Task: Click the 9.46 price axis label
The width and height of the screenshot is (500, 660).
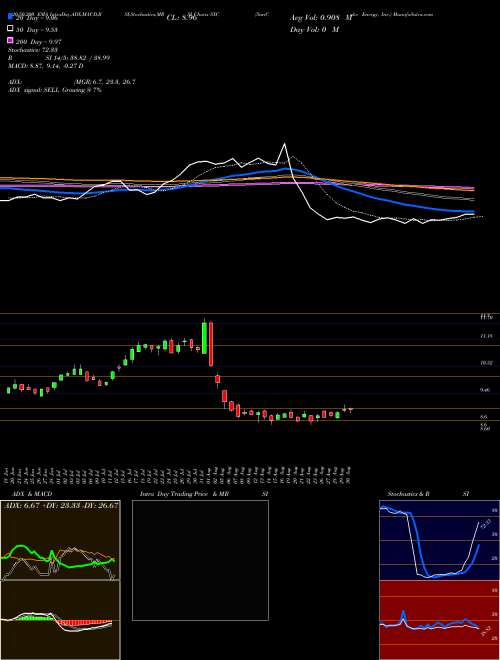Action: (485, 390)
